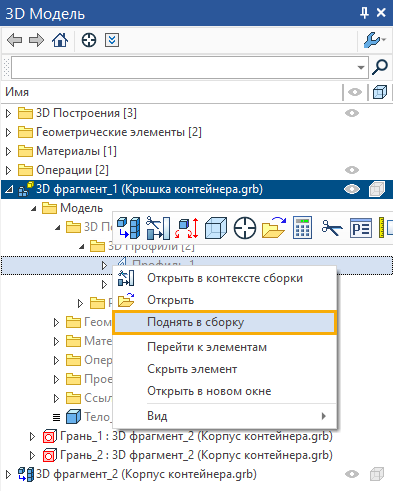Choose Открыть в контексте сборки
This screenshot has height=491, width=393.
[x=225, y=278]
